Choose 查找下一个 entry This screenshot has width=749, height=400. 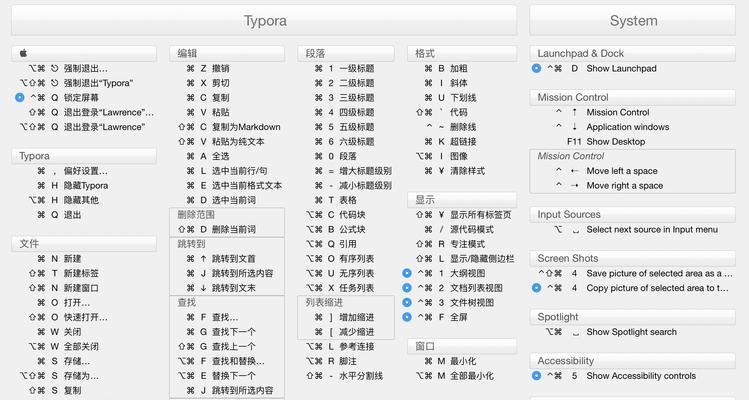(x=221, y=332)
